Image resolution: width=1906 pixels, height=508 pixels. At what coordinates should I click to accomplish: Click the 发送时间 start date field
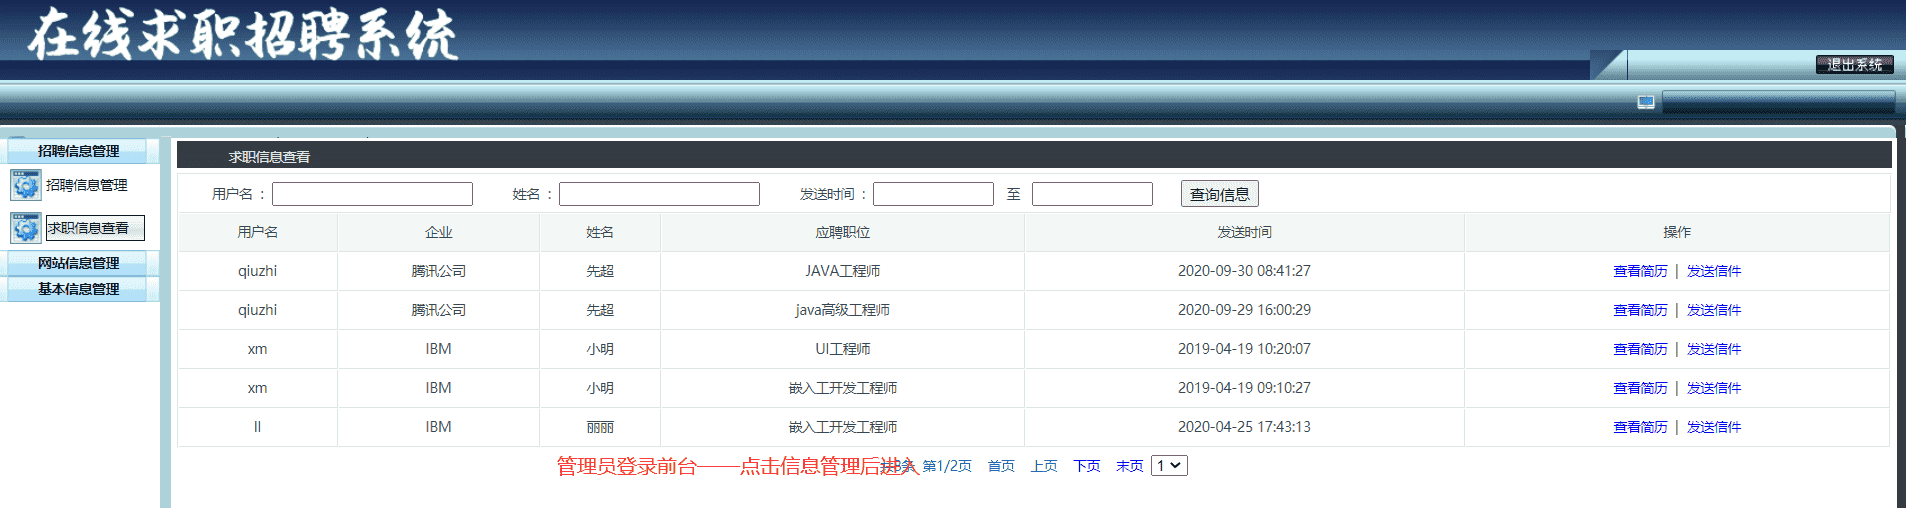coord(933,194)
